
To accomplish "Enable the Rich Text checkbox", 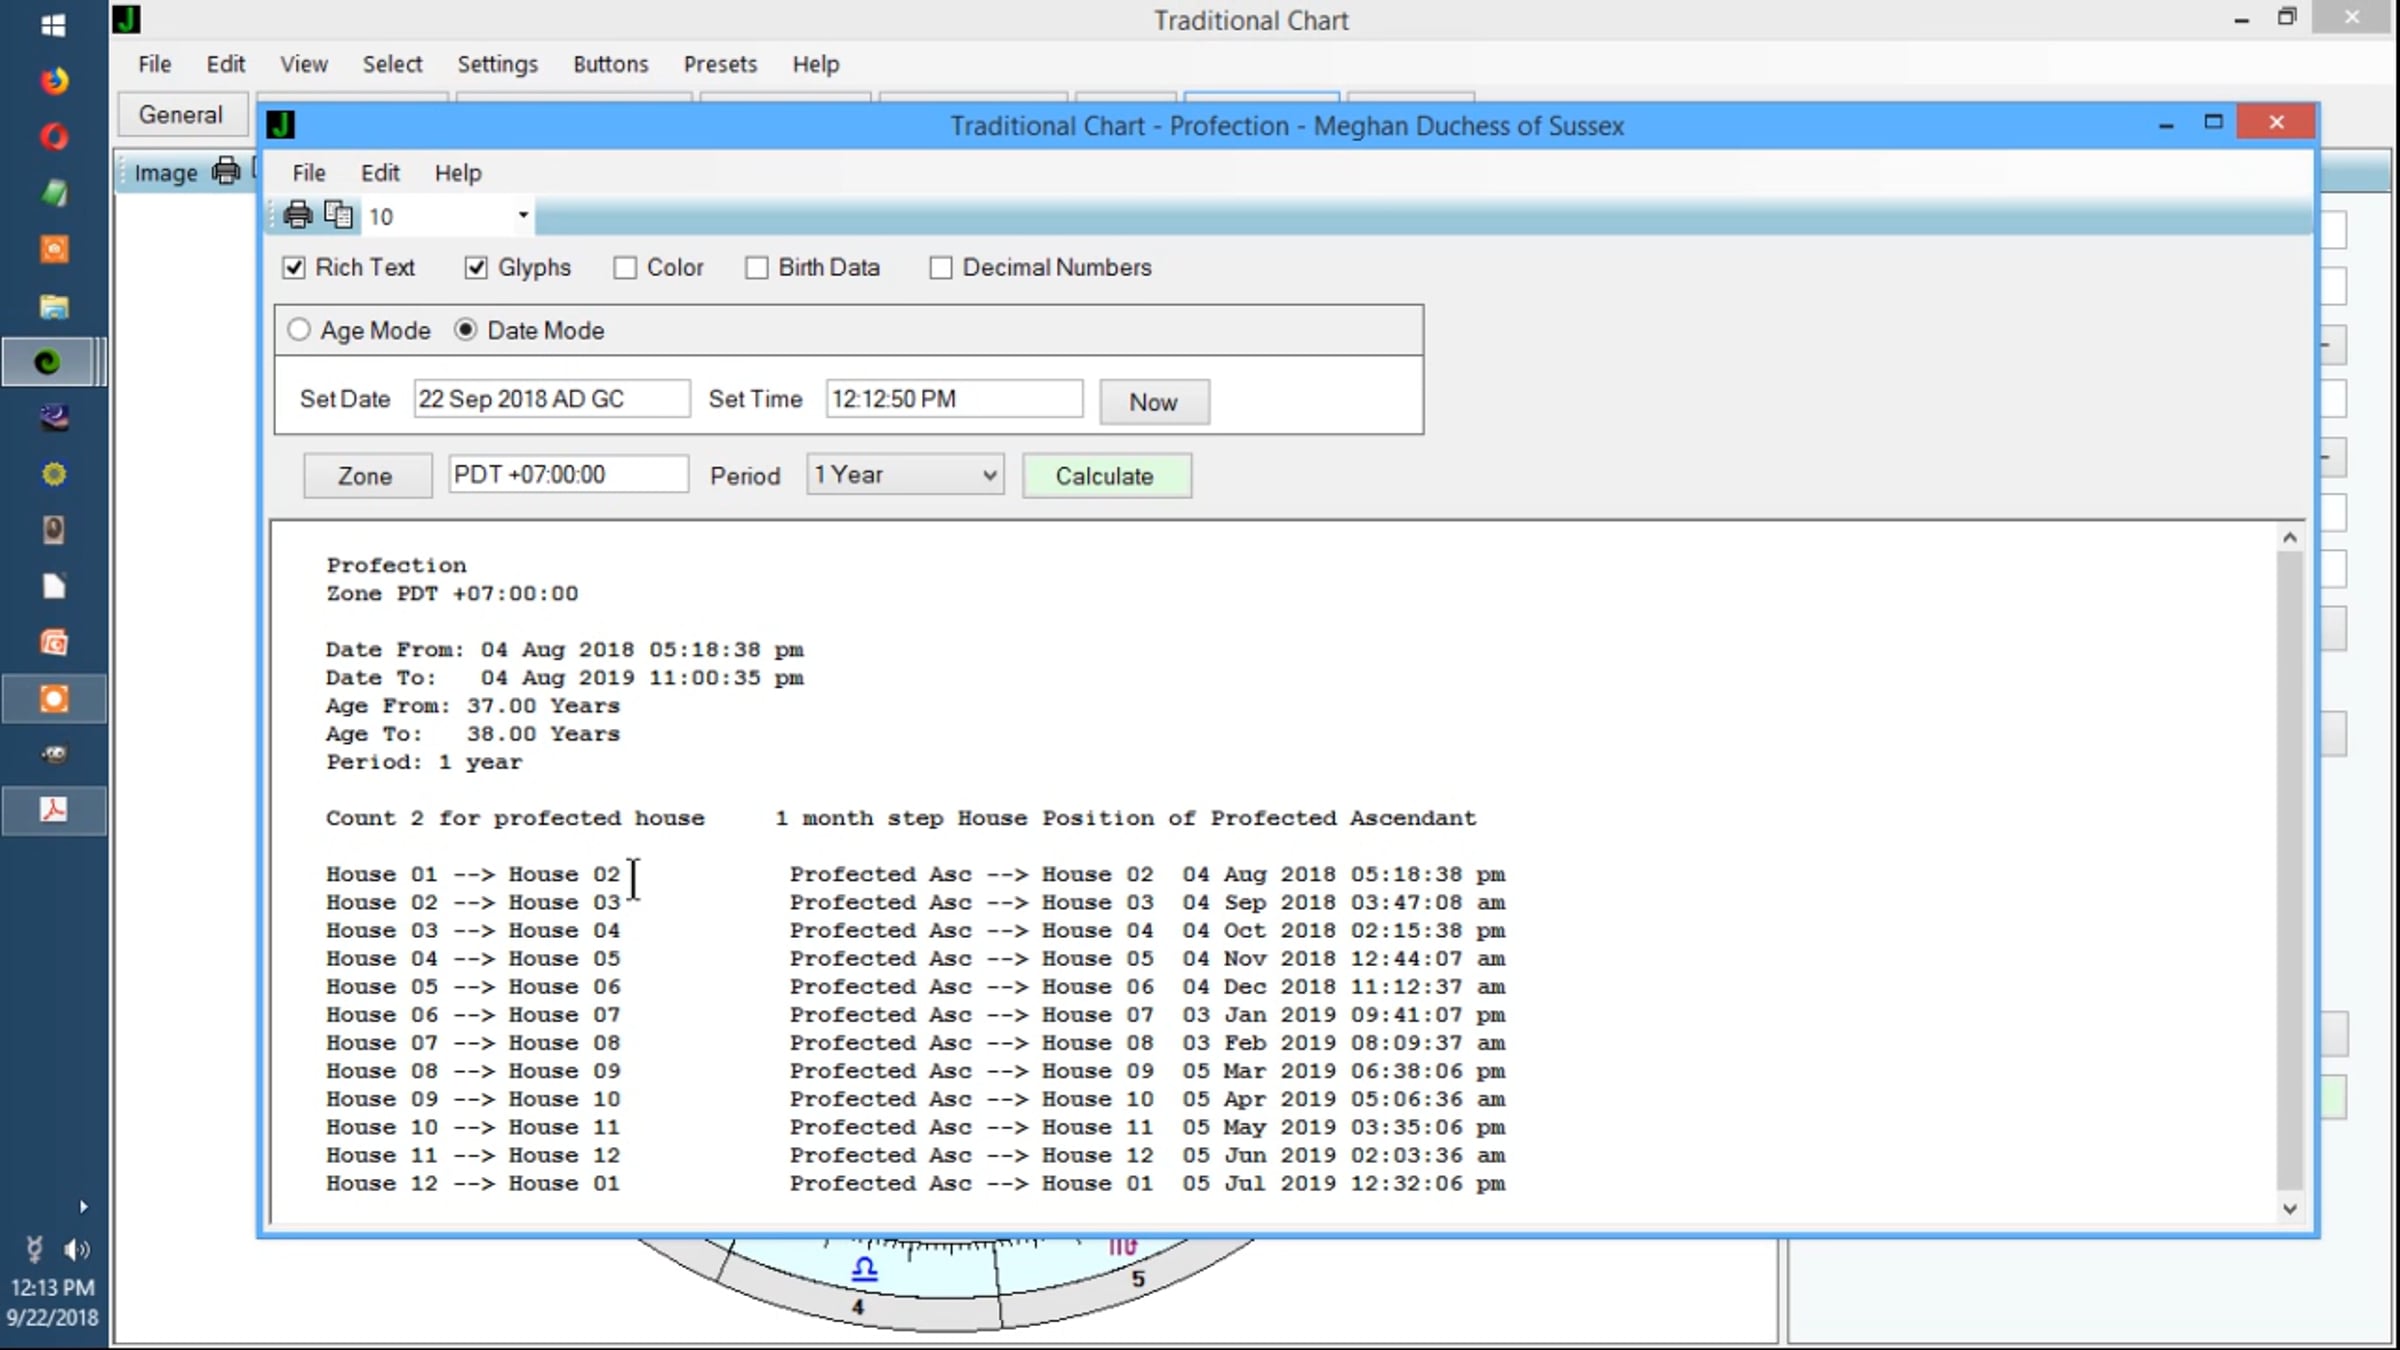I will click(294, 268).
